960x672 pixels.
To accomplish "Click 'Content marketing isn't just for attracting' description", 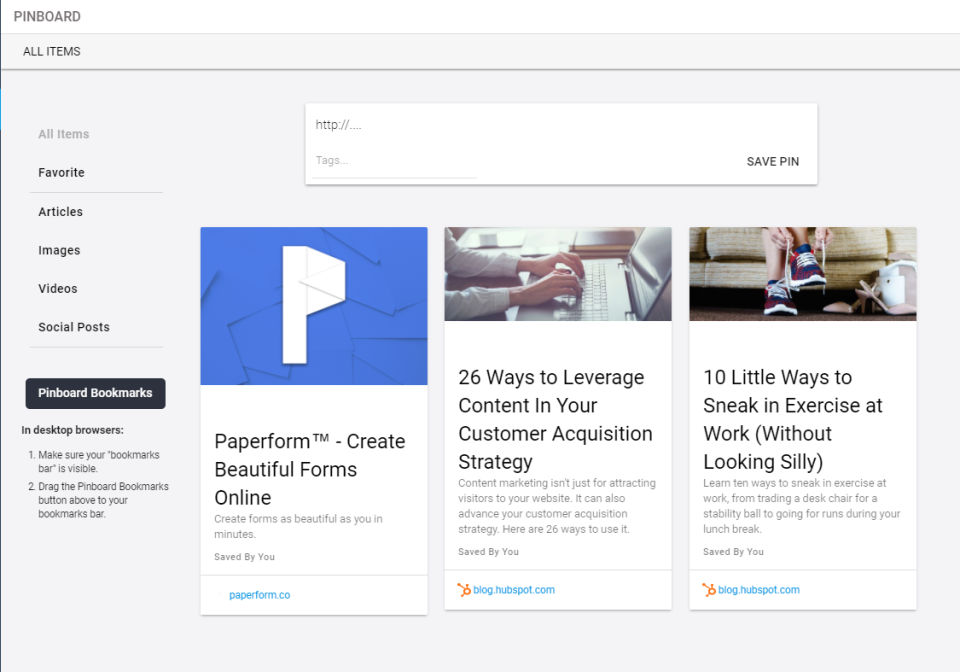I will [557, 506].
